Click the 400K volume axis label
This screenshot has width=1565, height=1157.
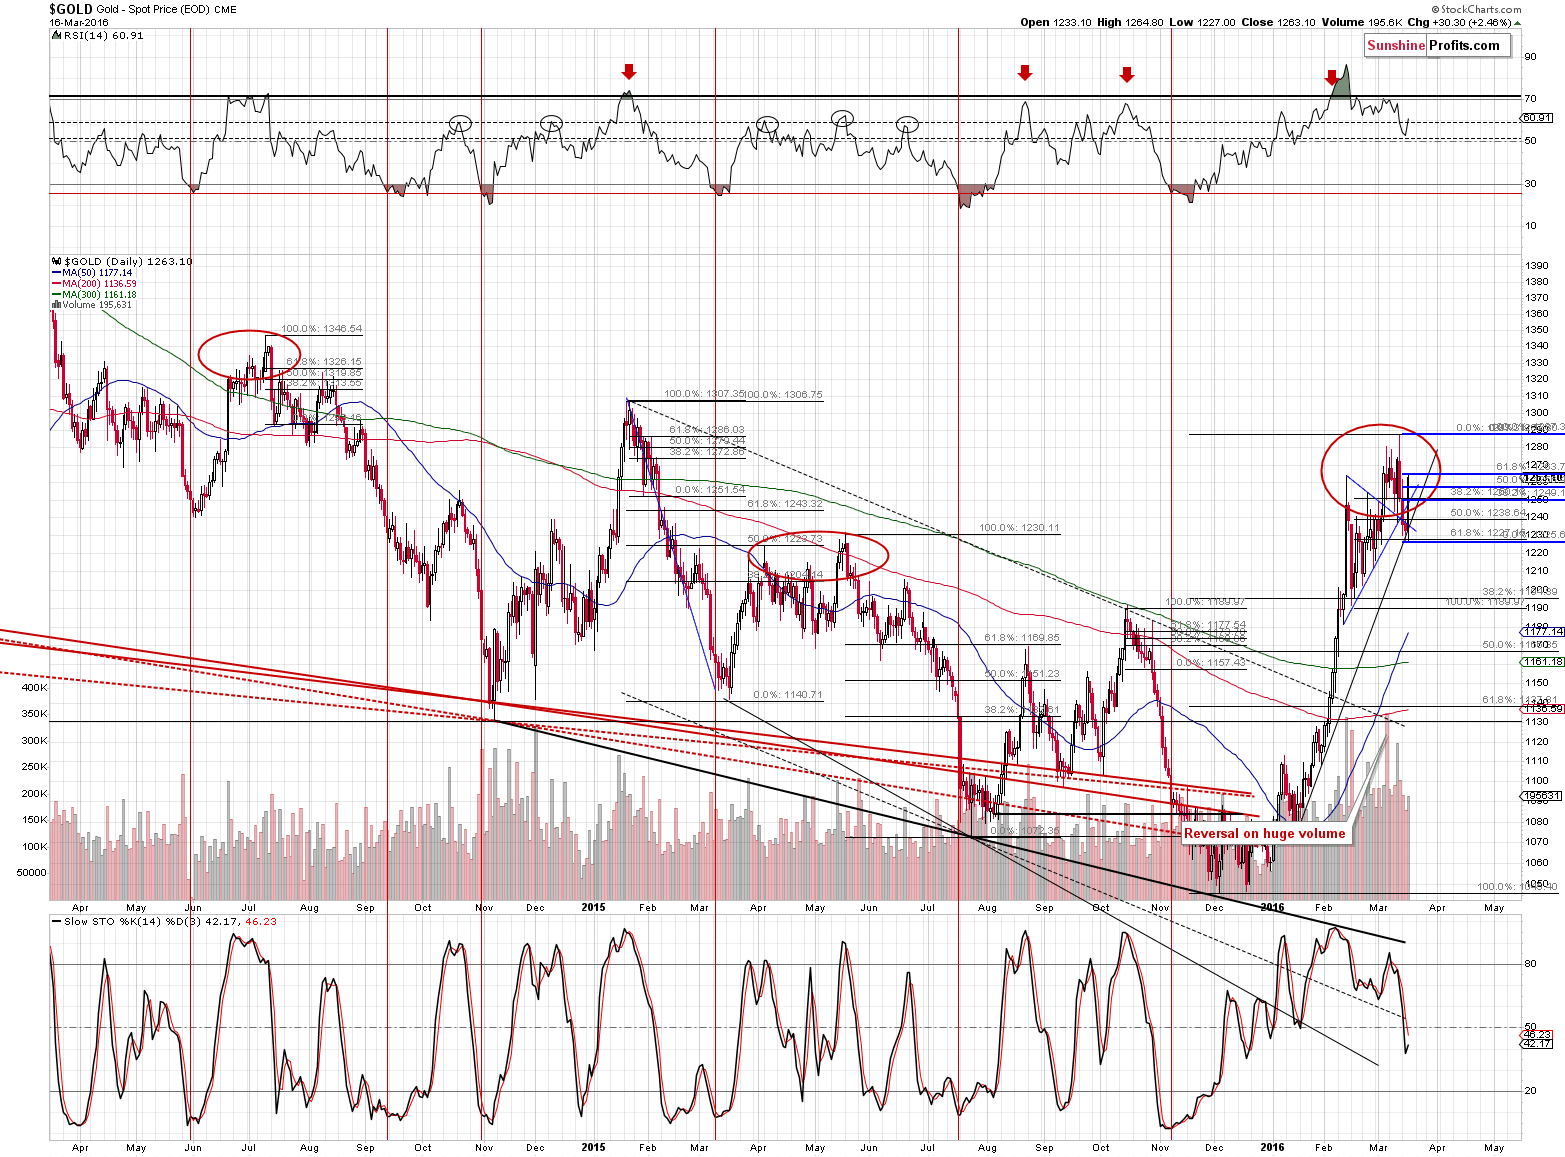[34, 687]
